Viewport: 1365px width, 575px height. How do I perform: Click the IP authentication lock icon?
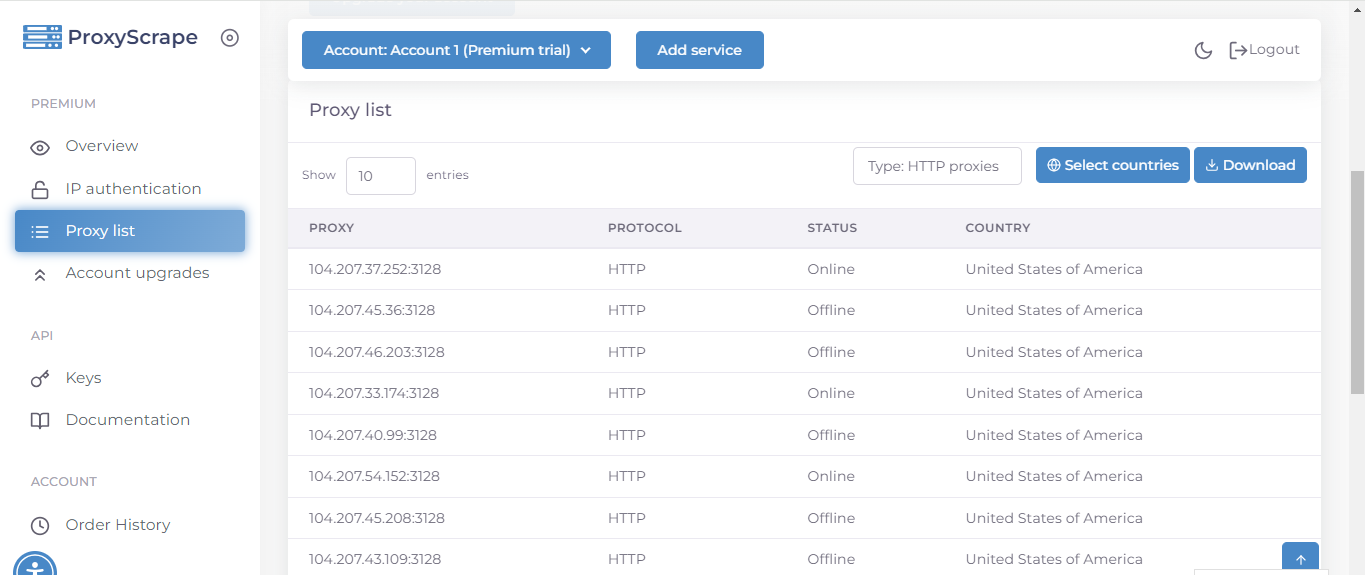click(40, 189)
